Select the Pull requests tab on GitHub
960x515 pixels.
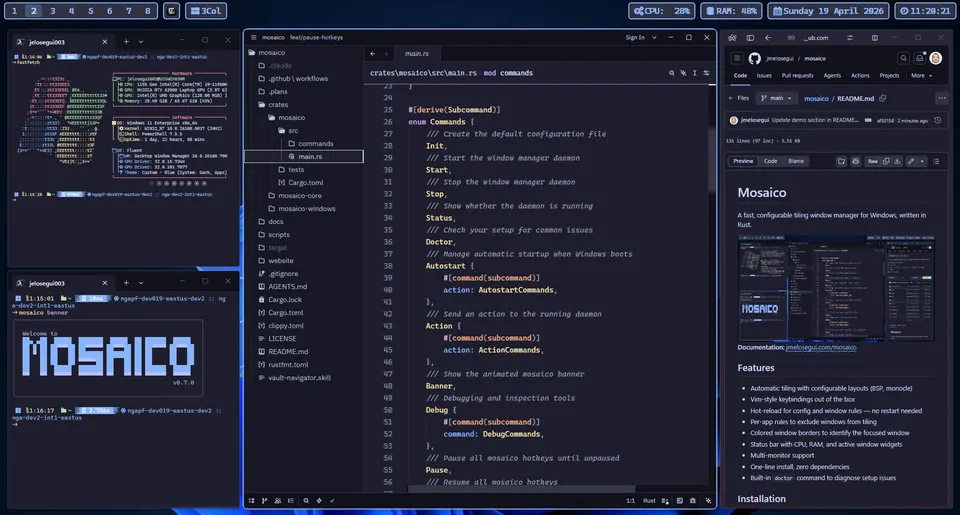pos(797,75)
